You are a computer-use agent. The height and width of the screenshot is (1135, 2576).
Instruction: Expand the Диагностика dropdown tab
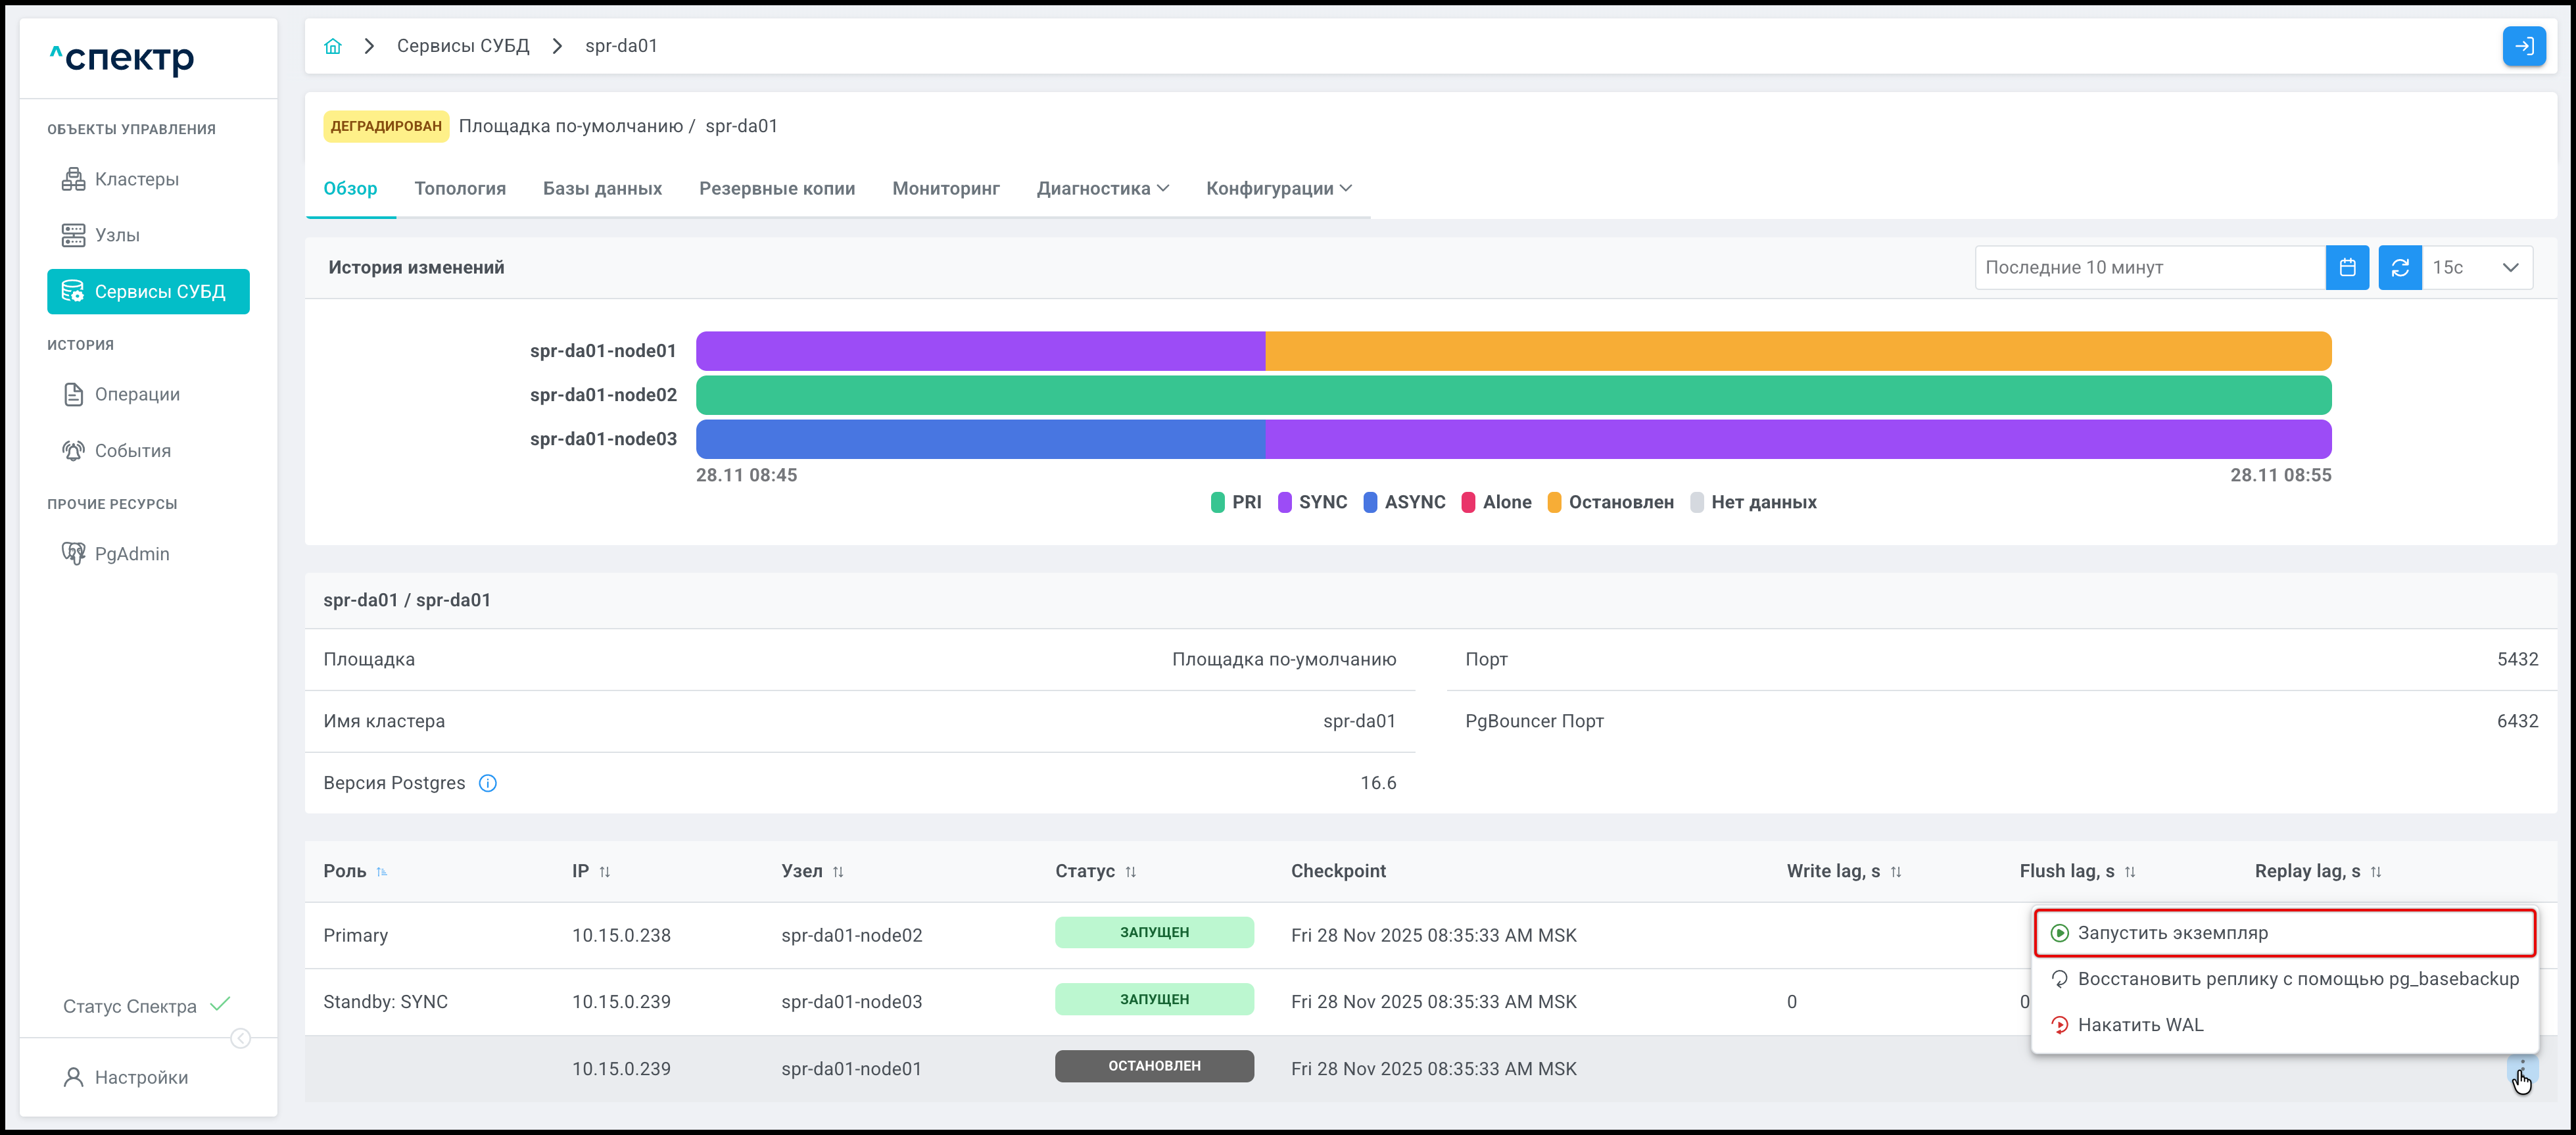[1102, 189]
